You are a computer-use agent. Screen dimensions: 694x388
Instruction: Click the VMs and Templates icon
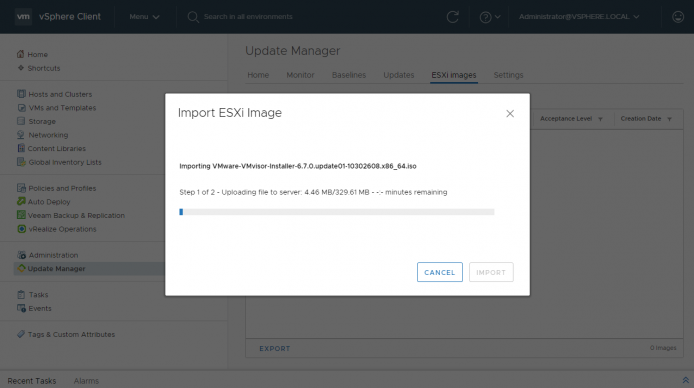[21, 108]
